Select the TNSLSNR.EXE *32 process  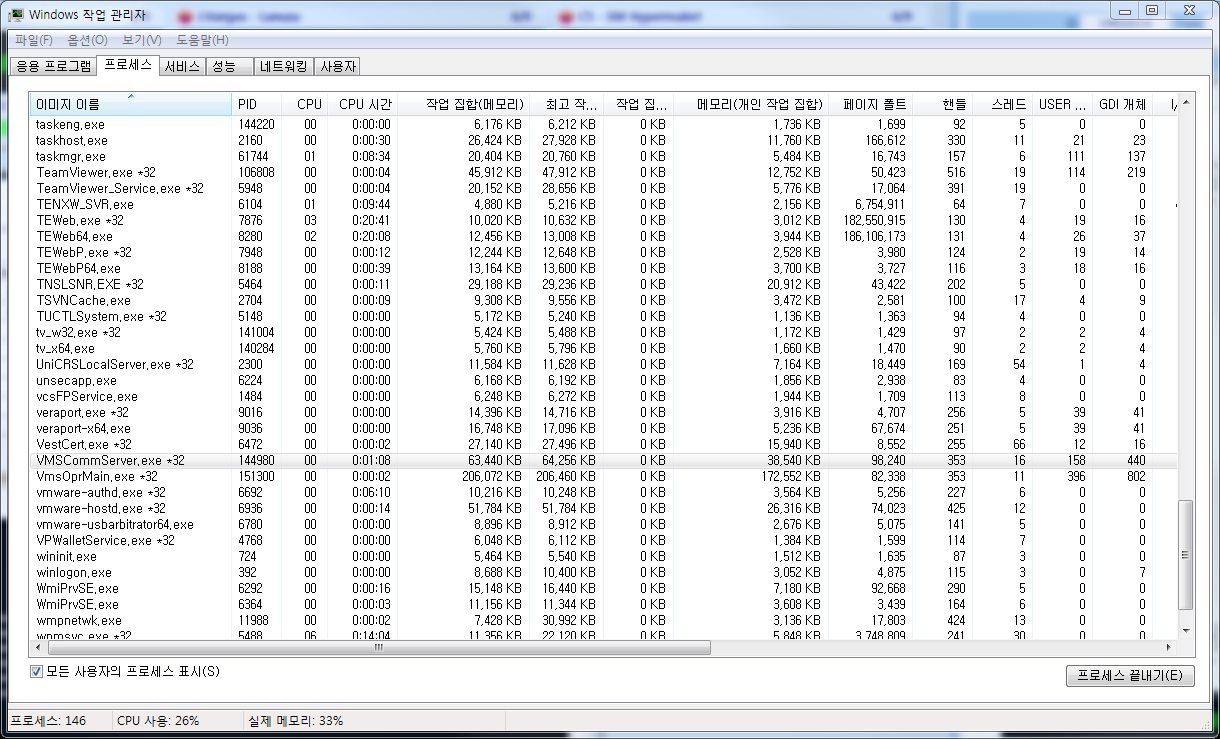605,284
